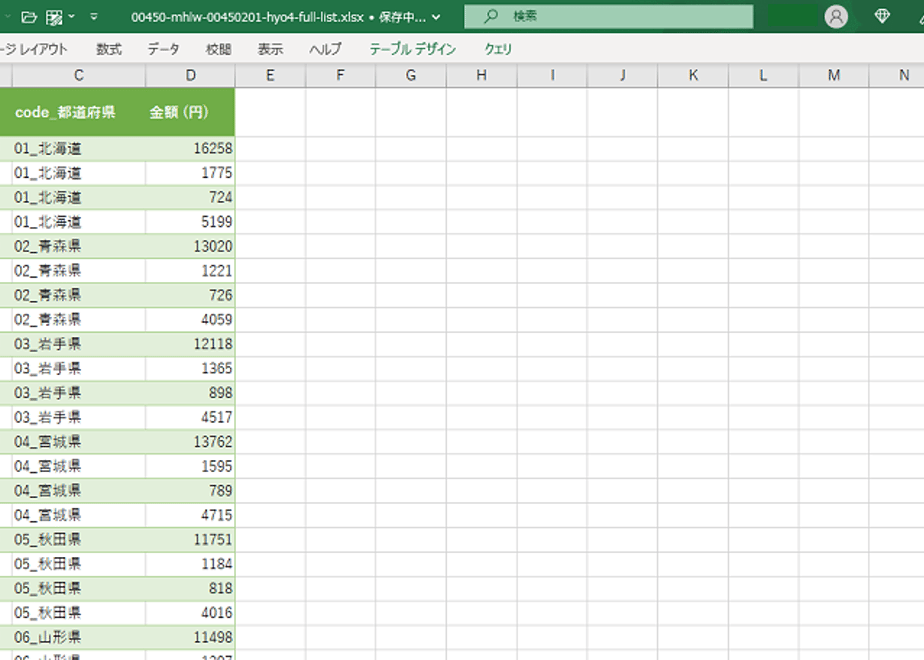
Task: Select column D header
Action: click(x=190, y=75)
